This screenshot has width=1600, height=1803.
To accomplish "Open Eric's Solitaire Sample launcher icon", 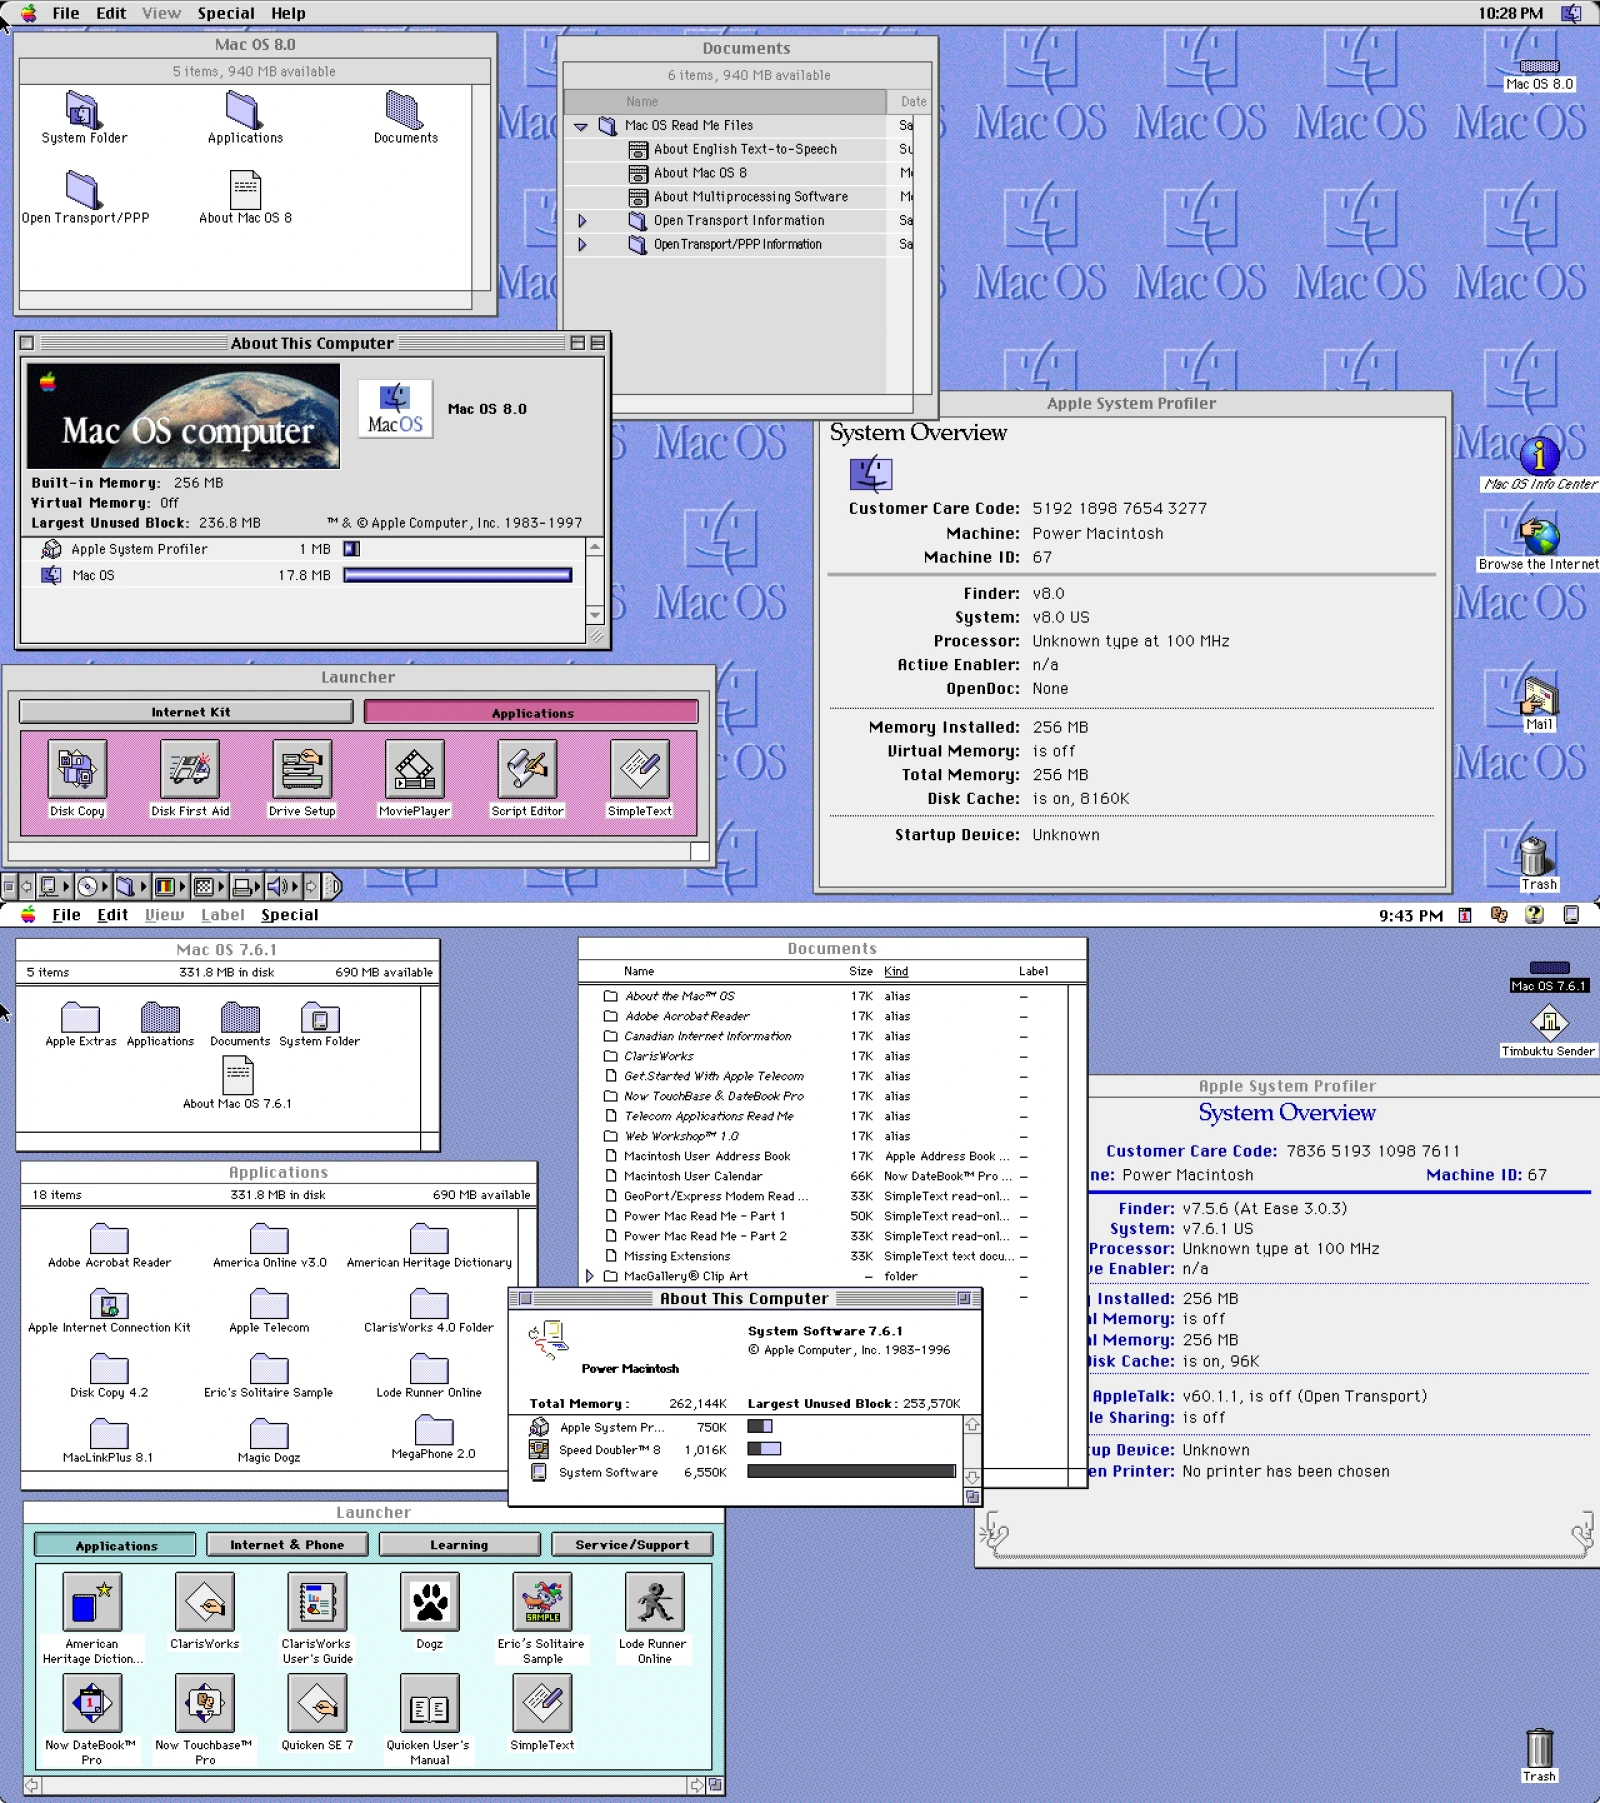I will point(542,1601).
